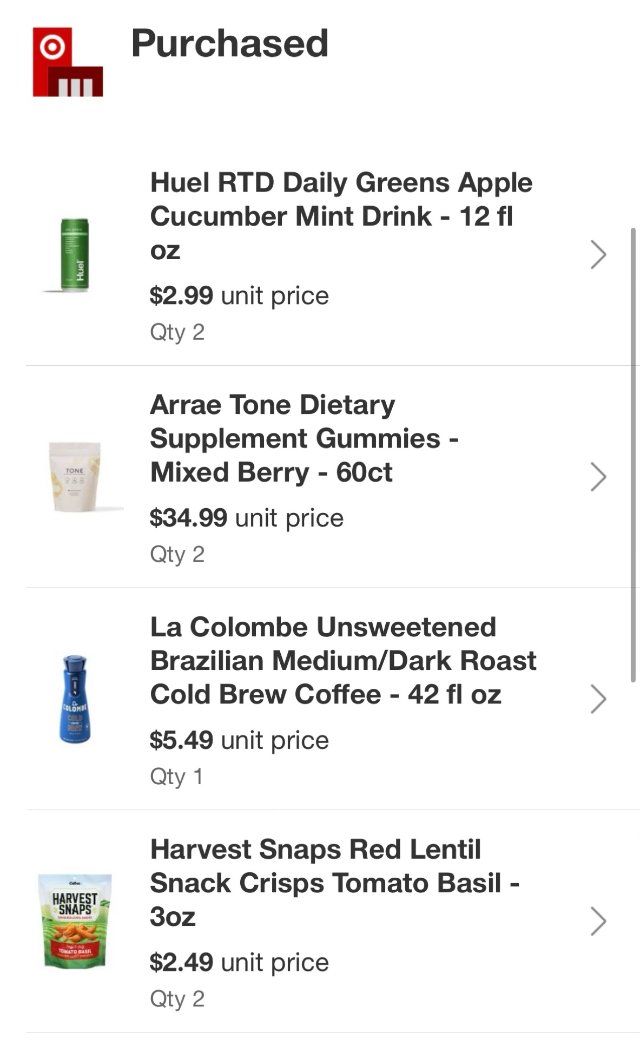
Task: Expand Huel Daily Greens details via chevron
Action: [598, 255]
